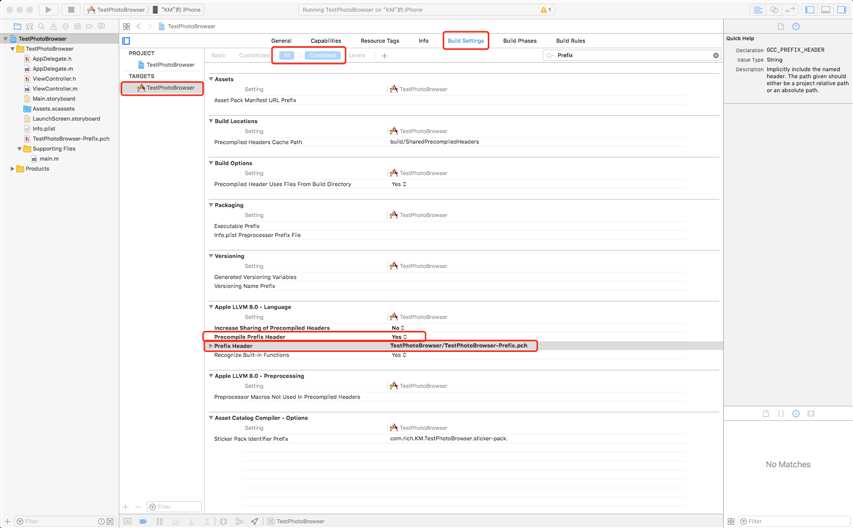
Task: Open the related items grid menu
Action: (x=126, y=26)
